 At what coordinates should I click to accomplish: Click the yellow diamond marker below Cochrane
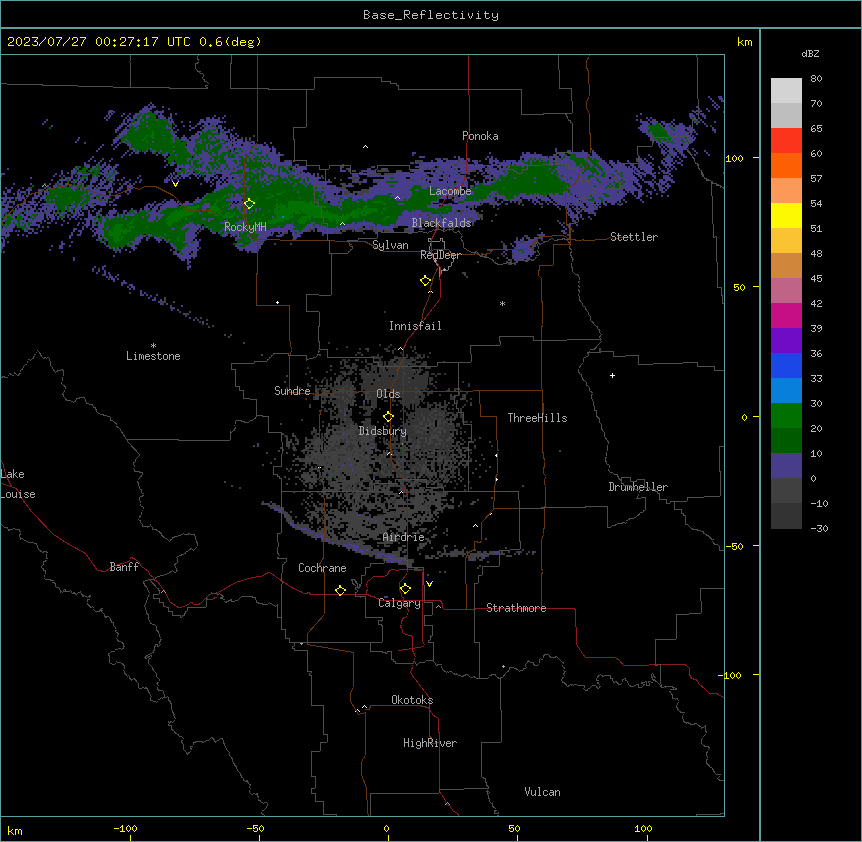[340, 590]
